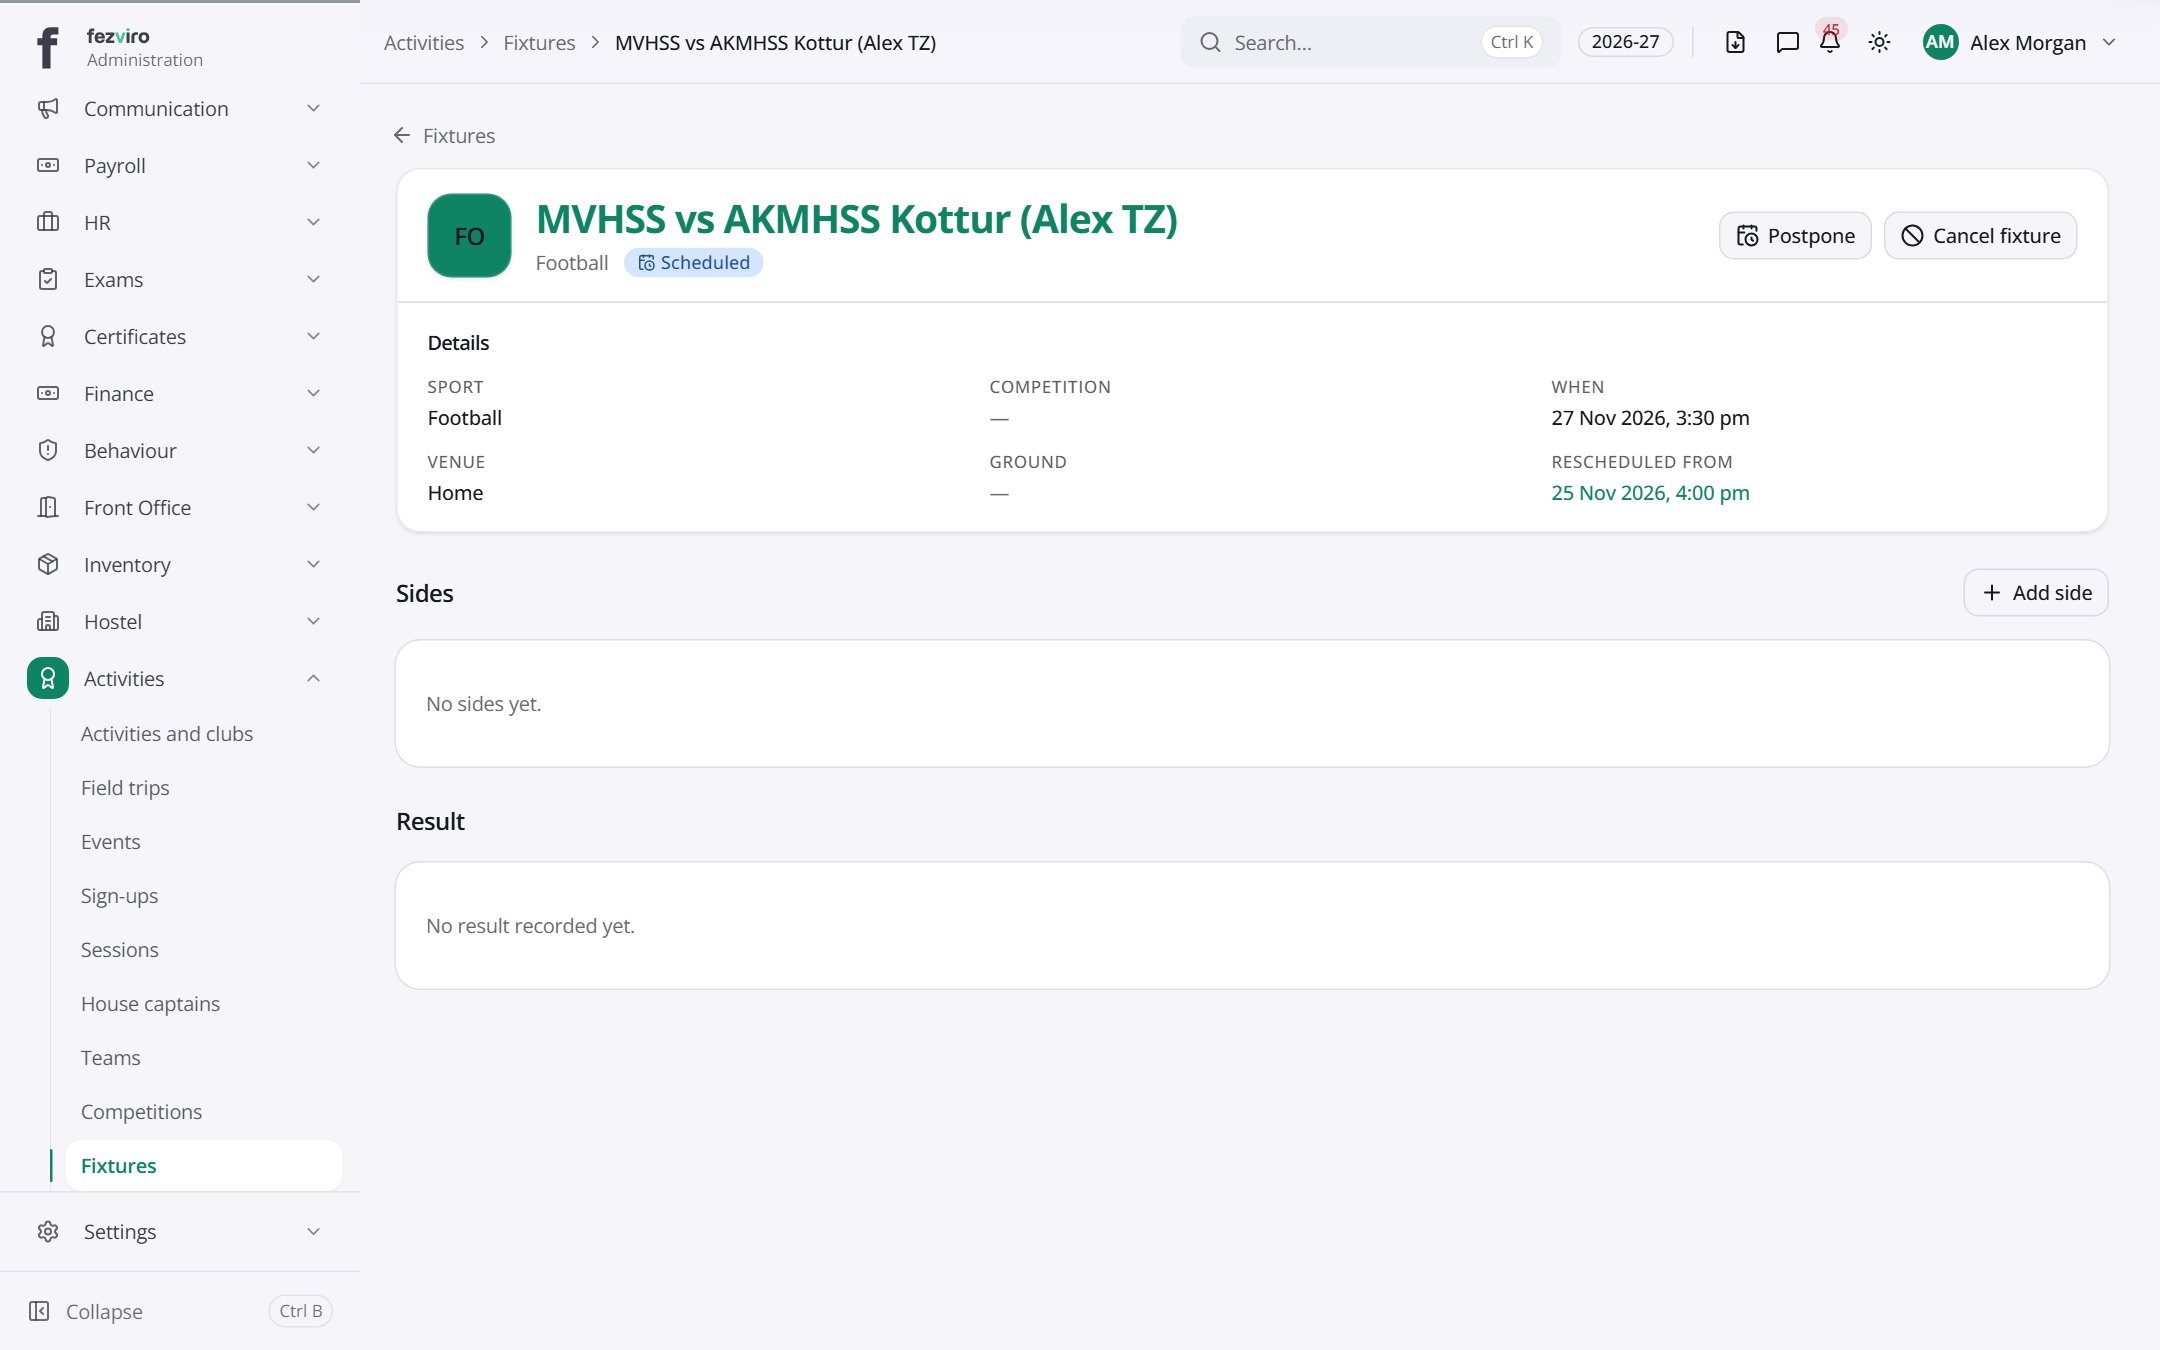Go back via the Fixtures arrow link
The width and height of the screenshot is (2160, 1350).
[444, 135]
